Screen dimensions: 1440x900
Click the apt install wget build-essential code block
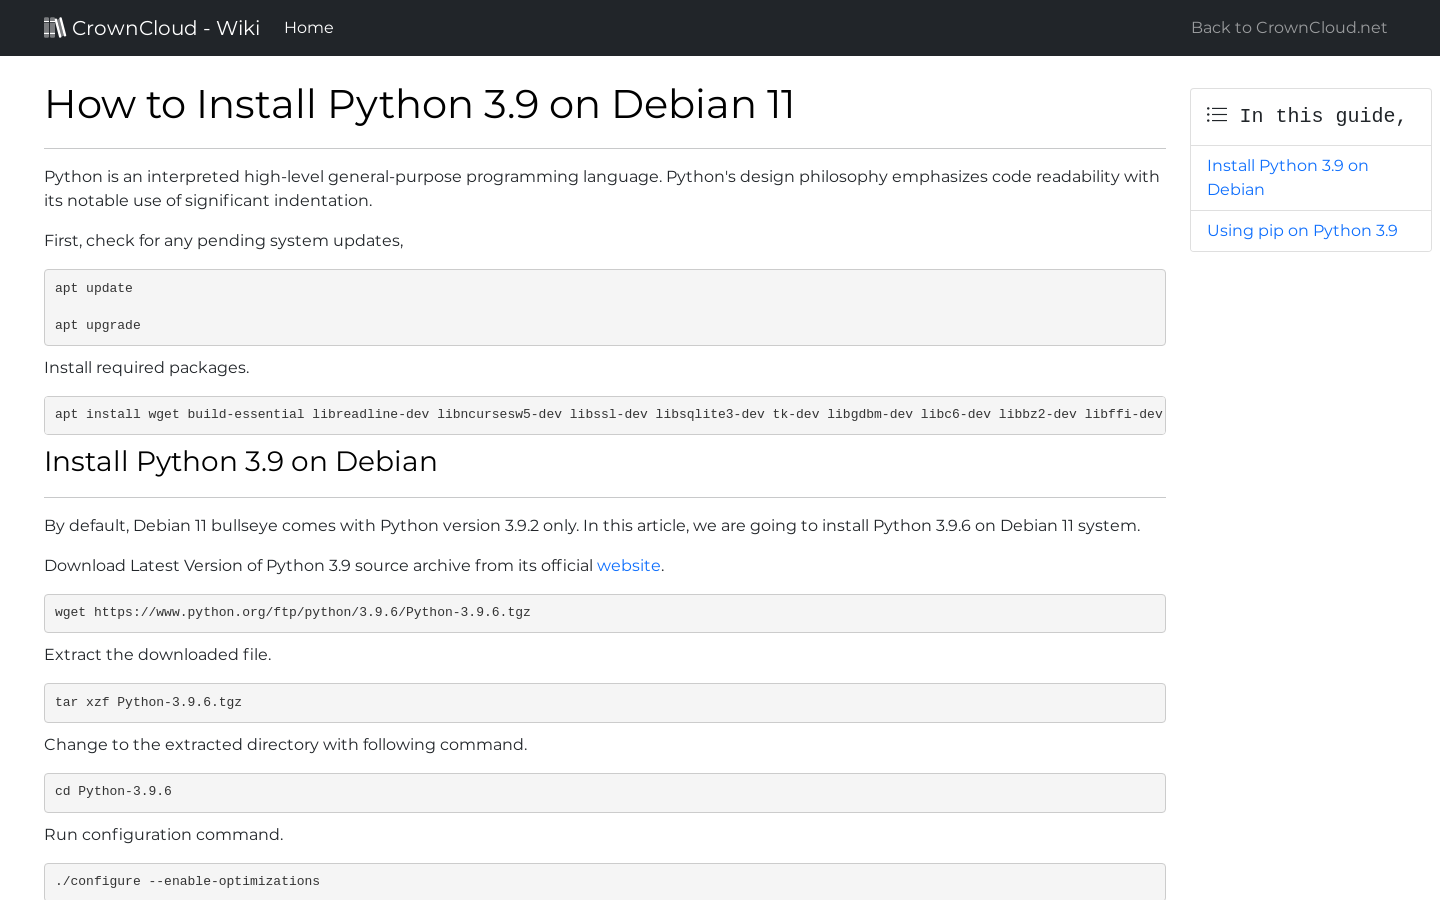click(605, 415)
